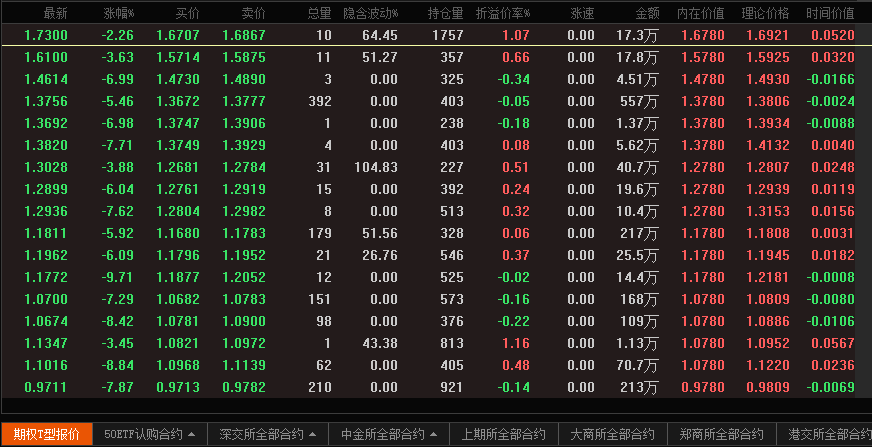Click the time value 0.0567
The width and height of the screenshot is (872, 447).
click(x=833, y=343)
